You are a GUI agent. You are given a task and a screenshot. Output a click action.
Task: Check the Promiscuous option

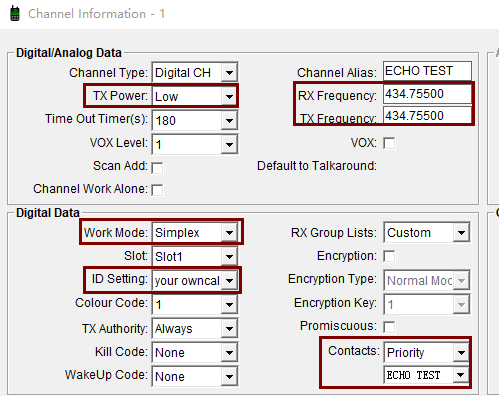[x=389, y=327]
